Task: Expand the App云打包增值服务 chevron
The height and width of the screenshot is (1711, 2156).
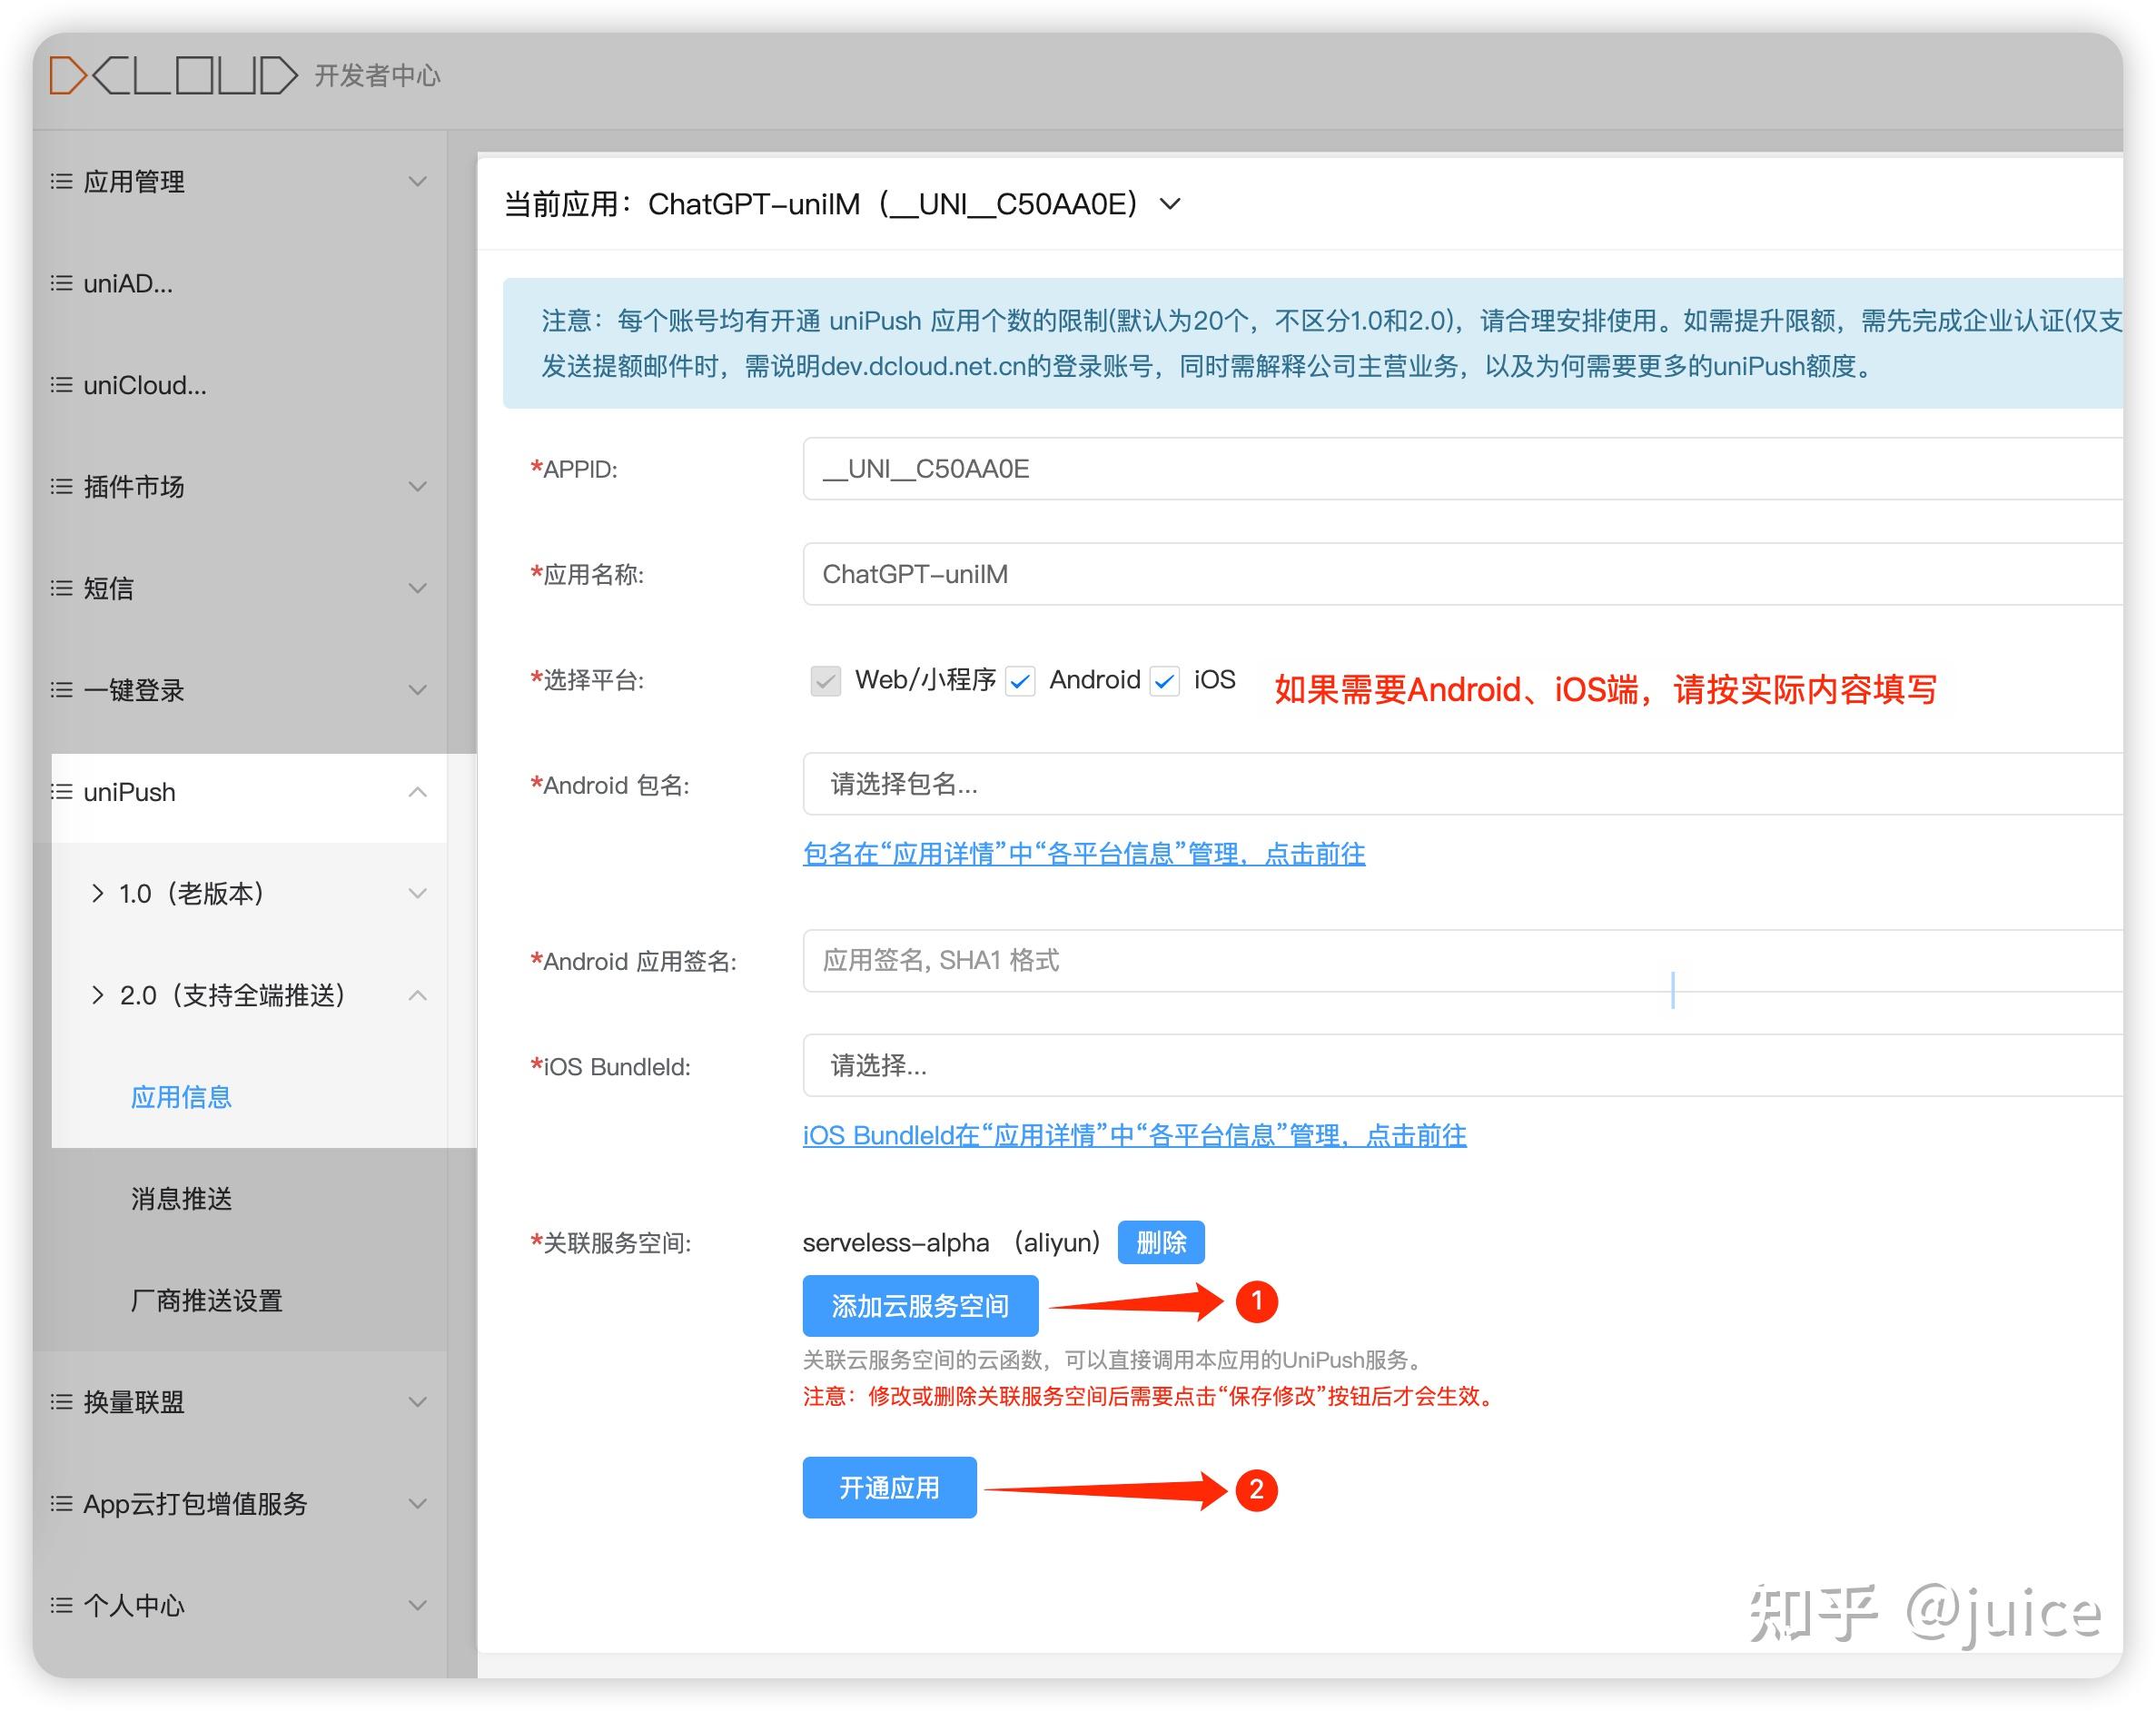Action: [418, 1504]
